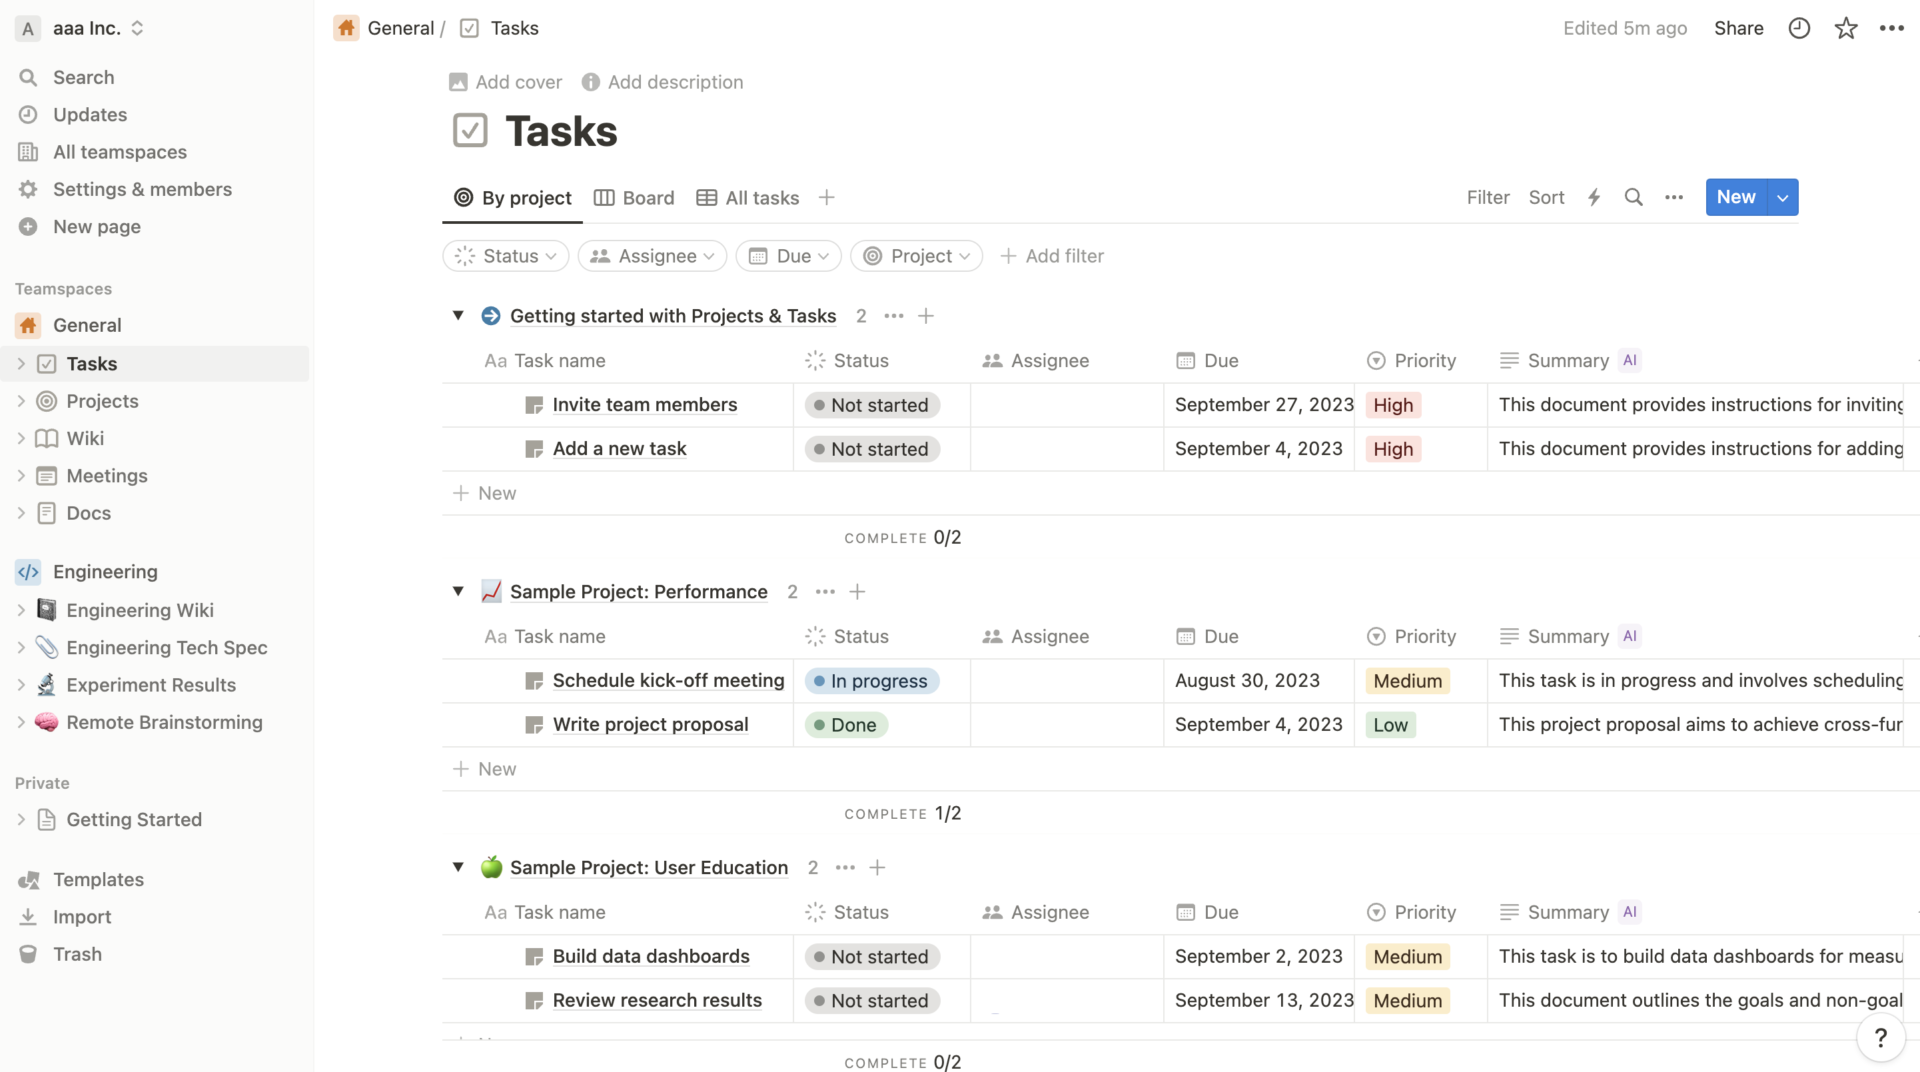The image size is (1920, 1072).
Task: Open the New button dropdown arrow
Action: point(1783,197)
